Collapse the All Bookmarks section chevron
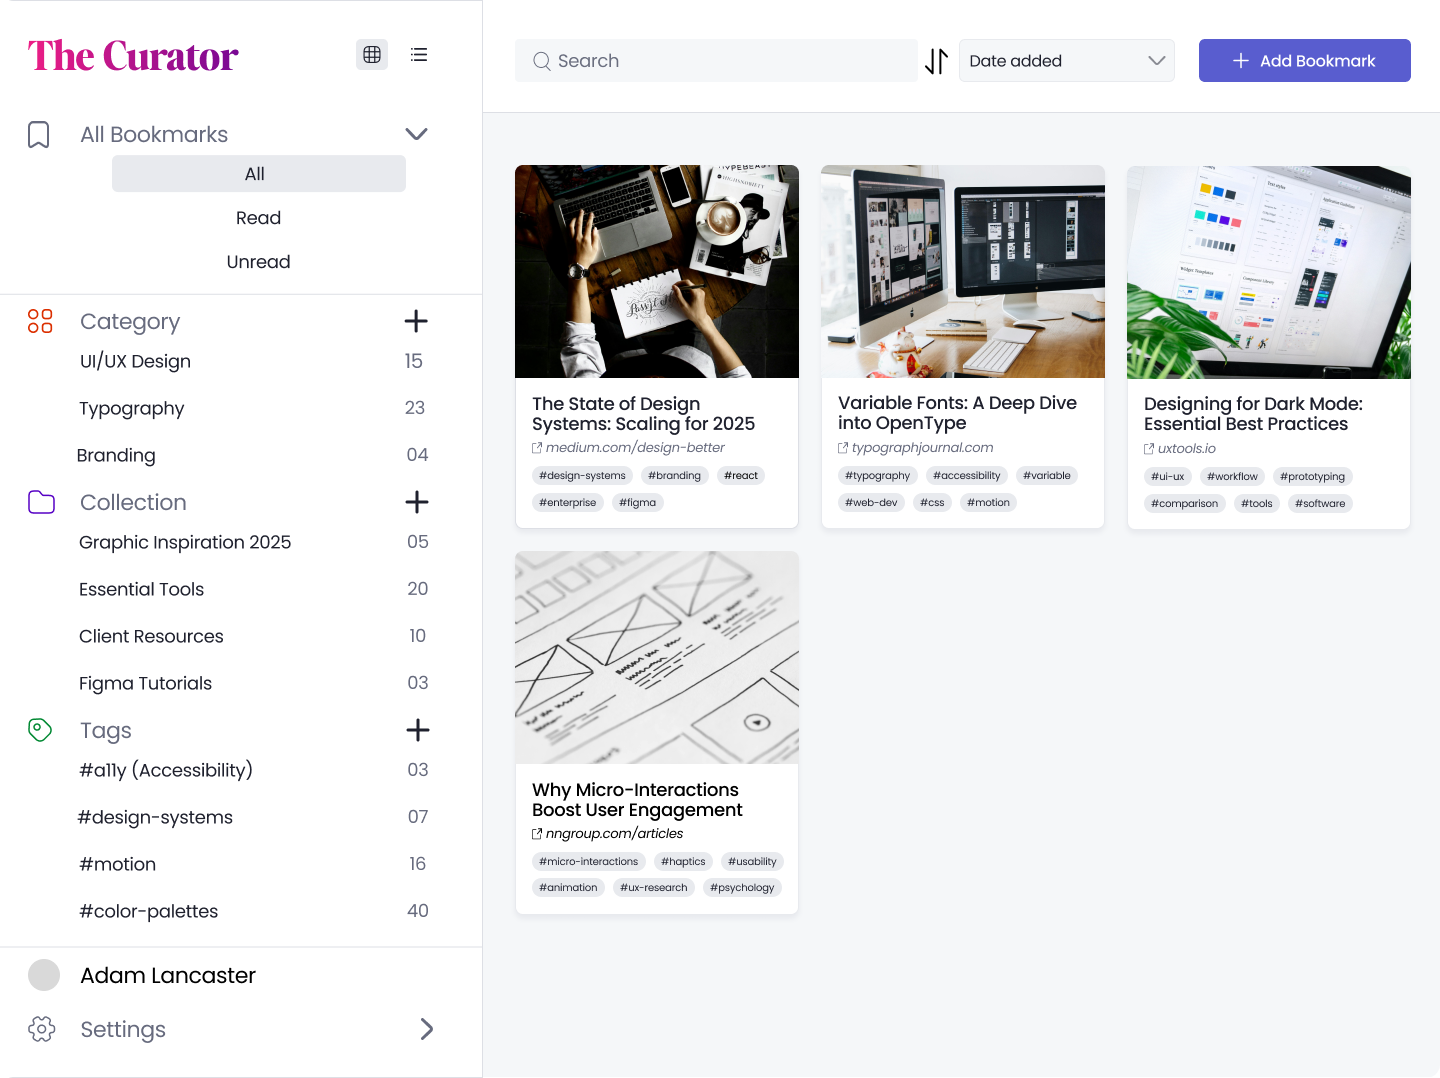 point(417,134)
